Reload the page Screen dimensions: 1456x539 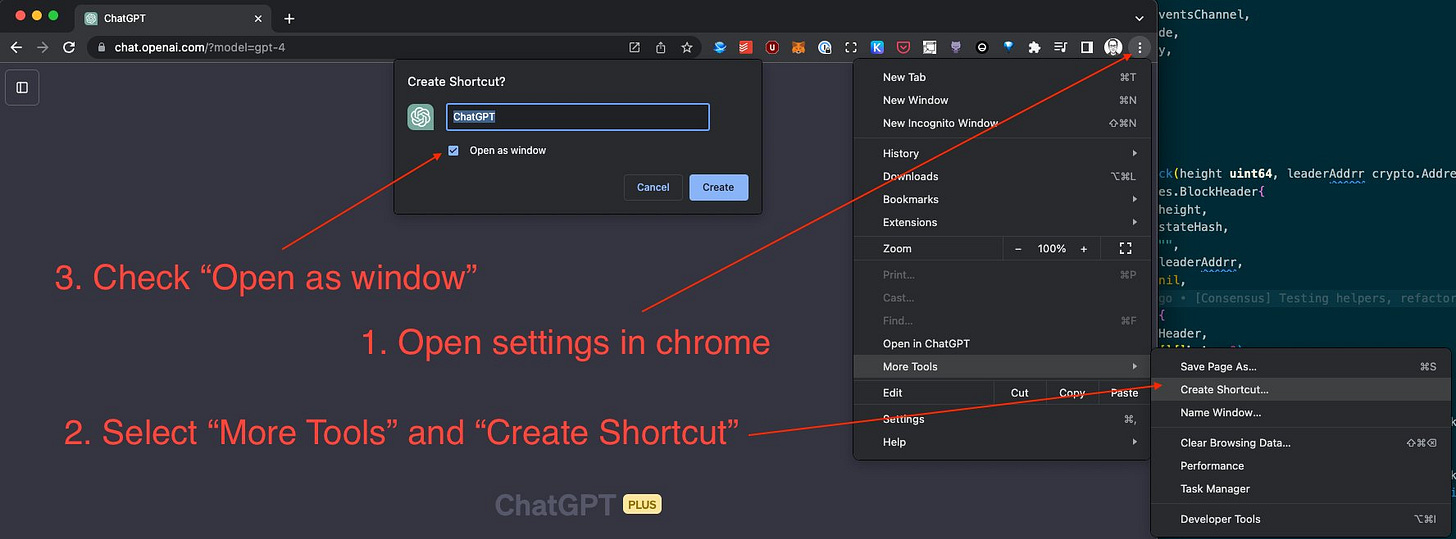[69, 47]
